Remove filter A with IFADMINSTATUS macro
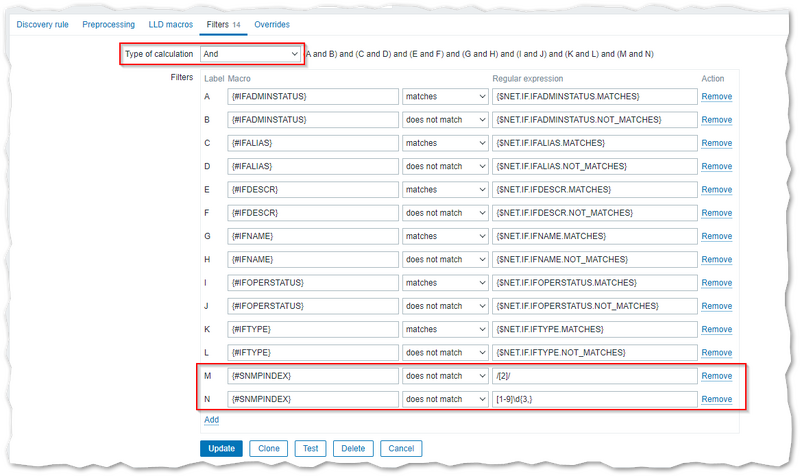Image resolution: width=800 pixels, height=476 pixels. 716,96
